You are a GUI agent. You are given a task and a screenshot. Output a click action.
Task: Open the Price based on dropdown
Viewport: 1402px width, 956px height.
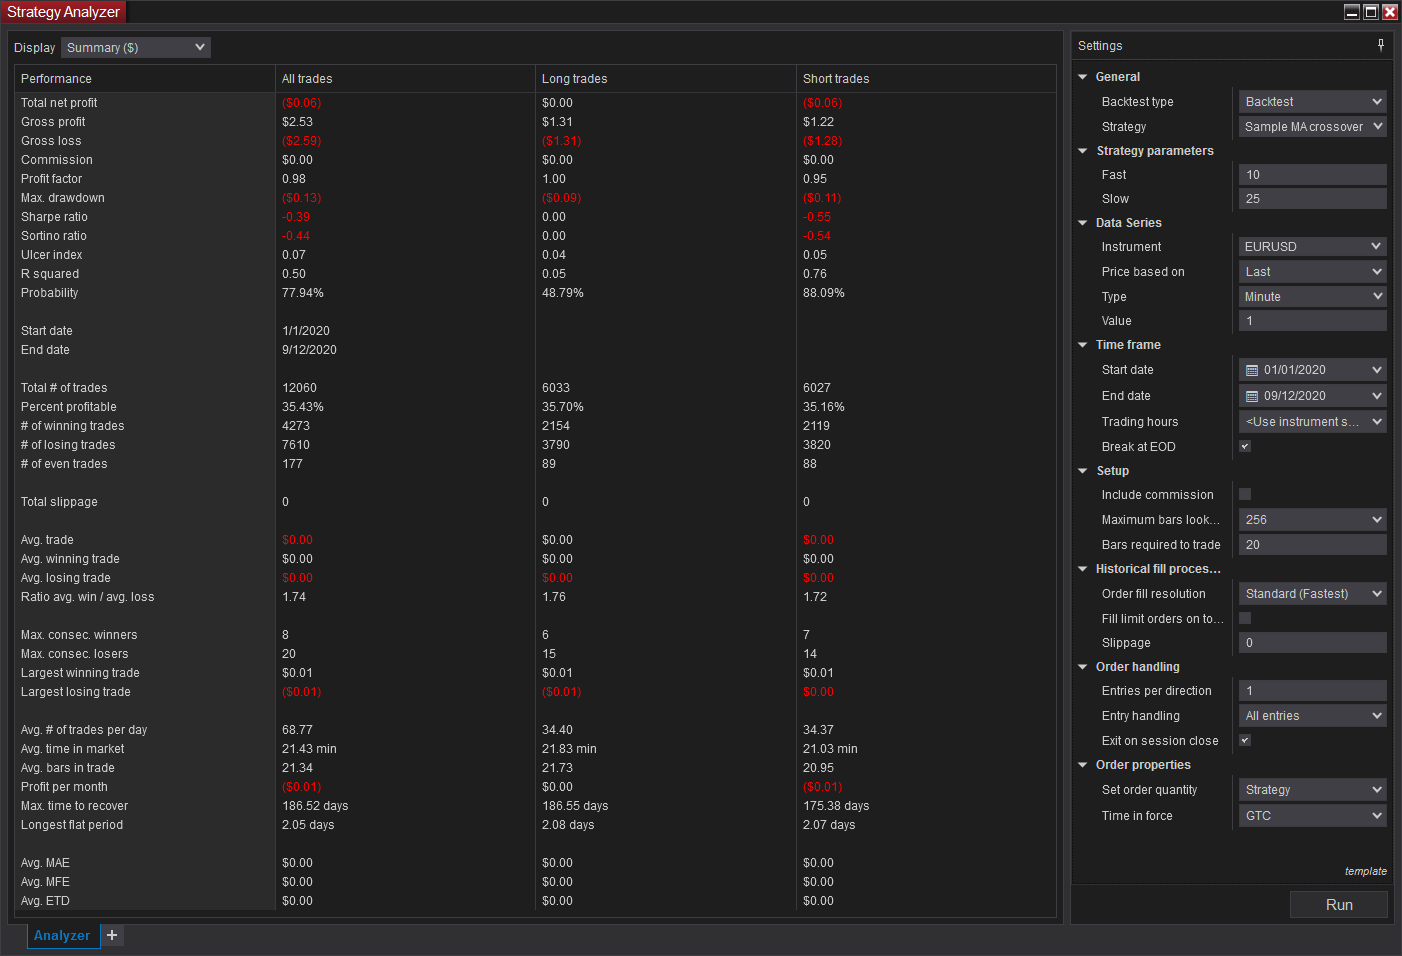[x=1313, y=272]
